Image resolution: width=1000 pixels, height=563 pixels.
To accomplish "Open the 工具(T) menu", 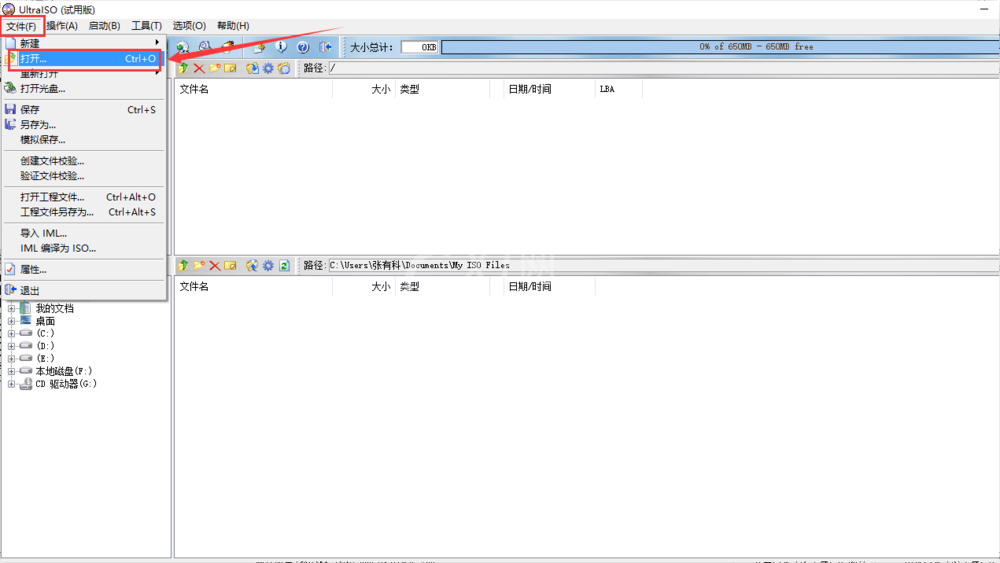I will (x=146, y=26).
